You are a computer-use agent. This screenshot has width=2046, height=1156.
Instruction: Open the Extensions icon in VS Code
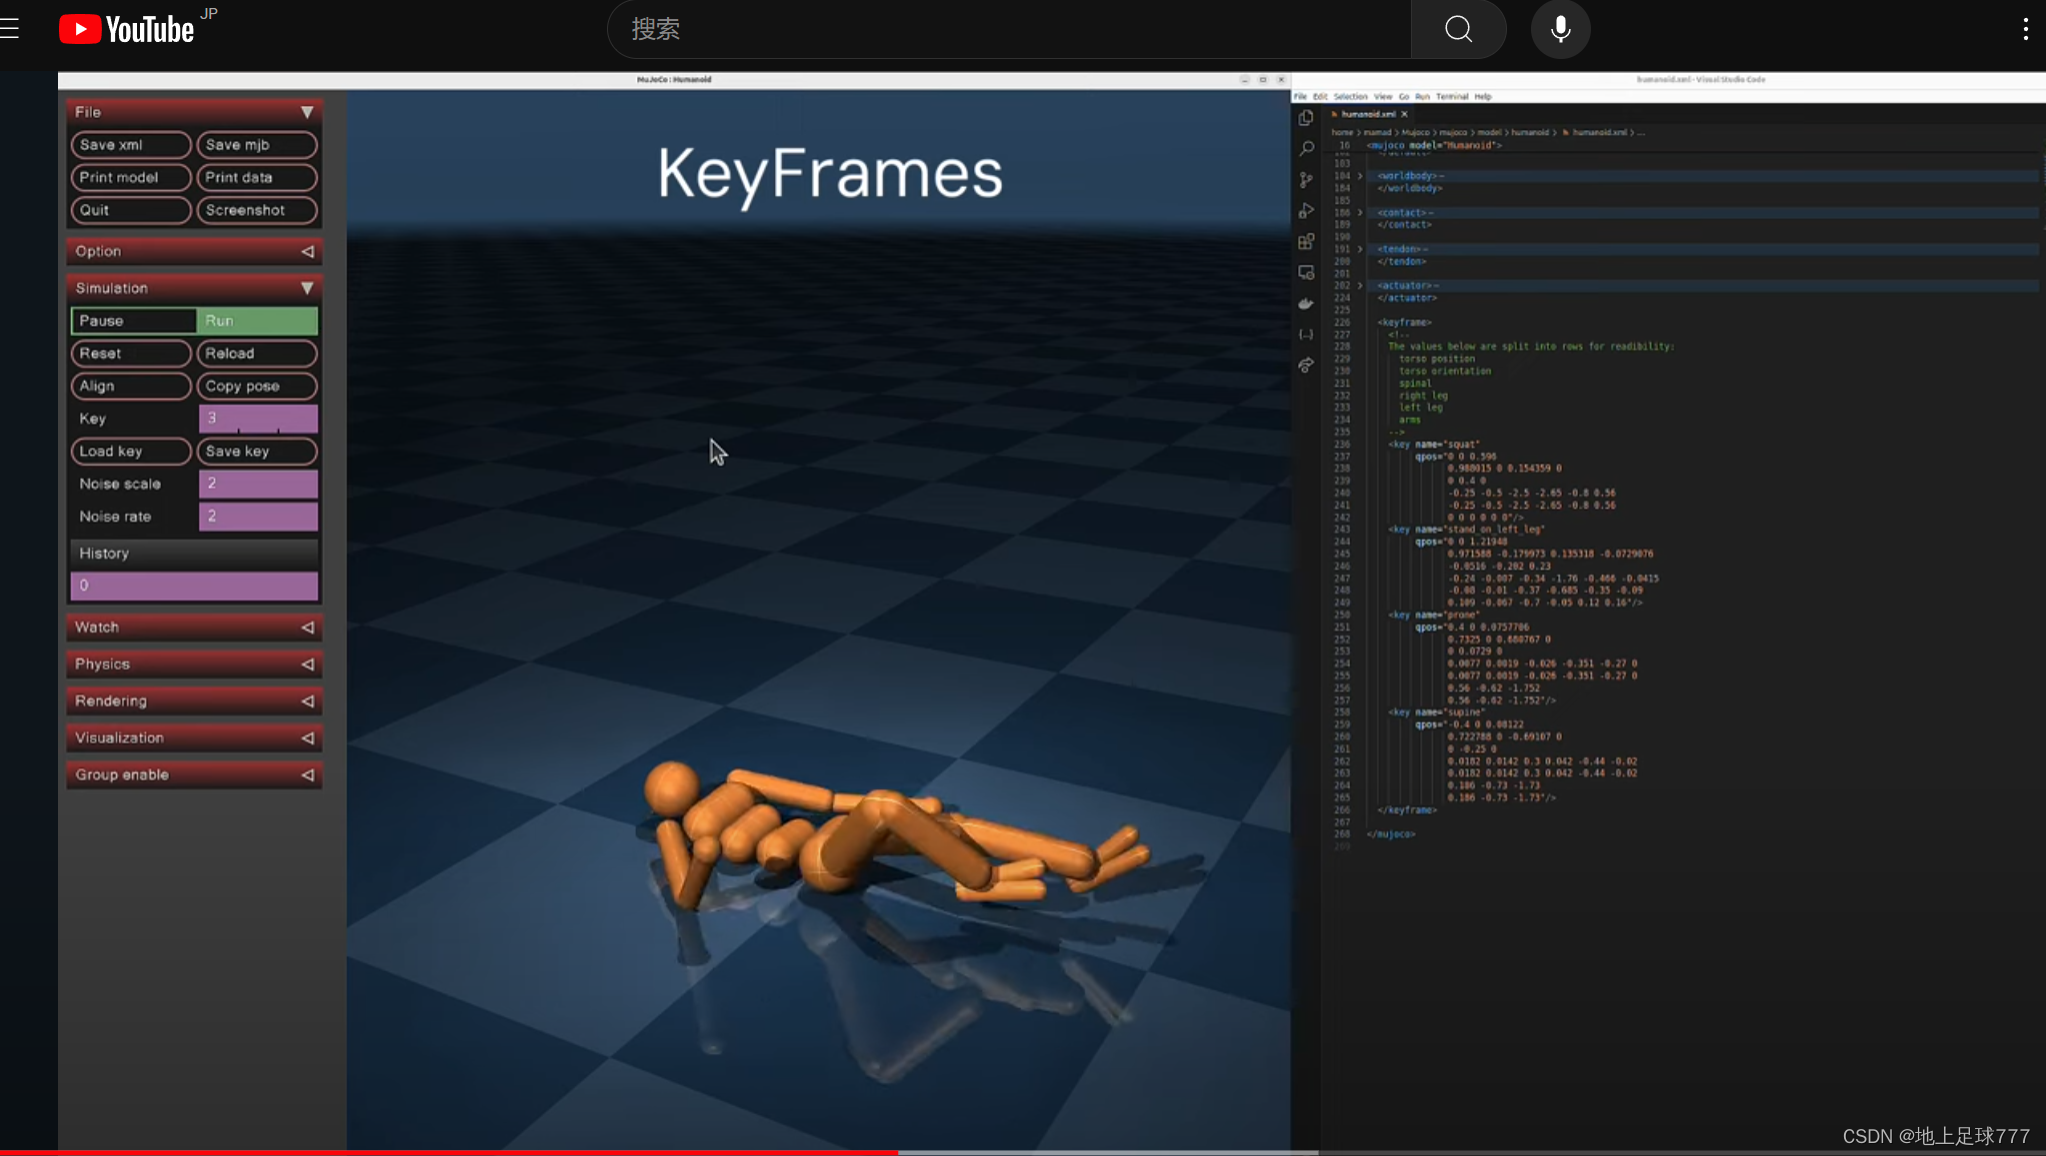[x=1306, y=242]
